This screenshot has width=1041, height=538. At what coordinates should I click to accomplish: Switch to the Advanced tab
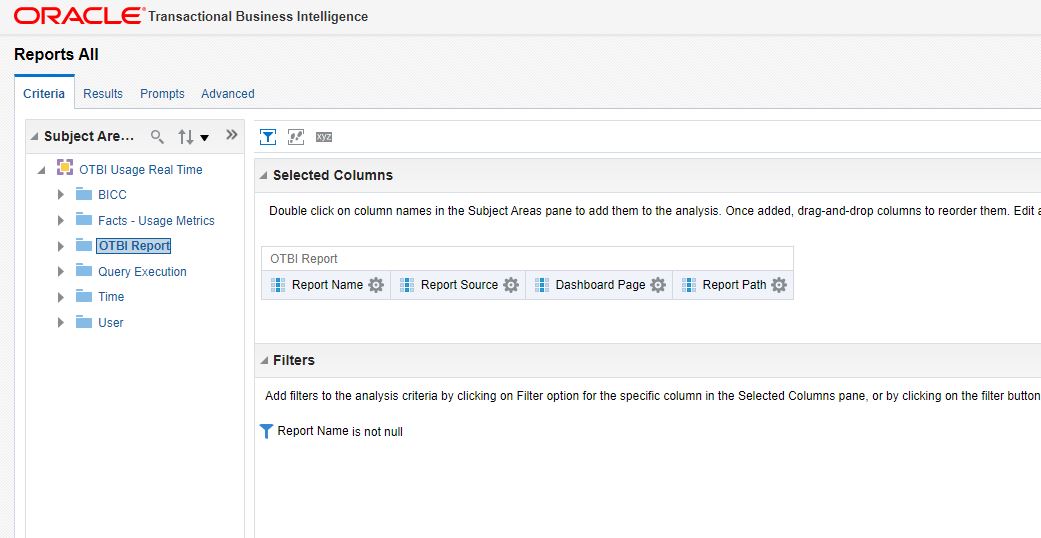pyautogui.click(x=228, y=94)
